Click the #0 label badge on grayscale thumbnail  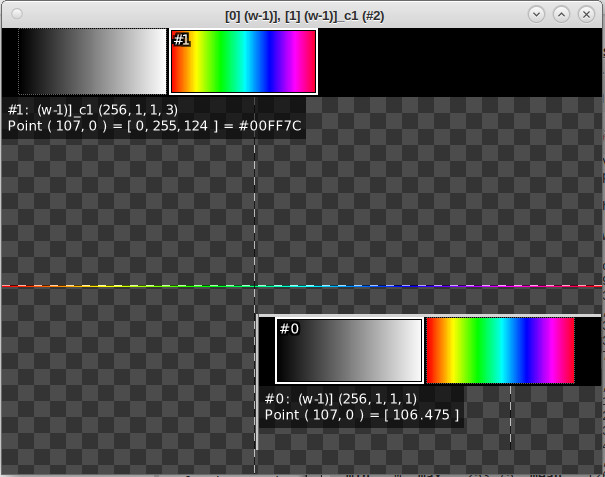coord(288,329)
